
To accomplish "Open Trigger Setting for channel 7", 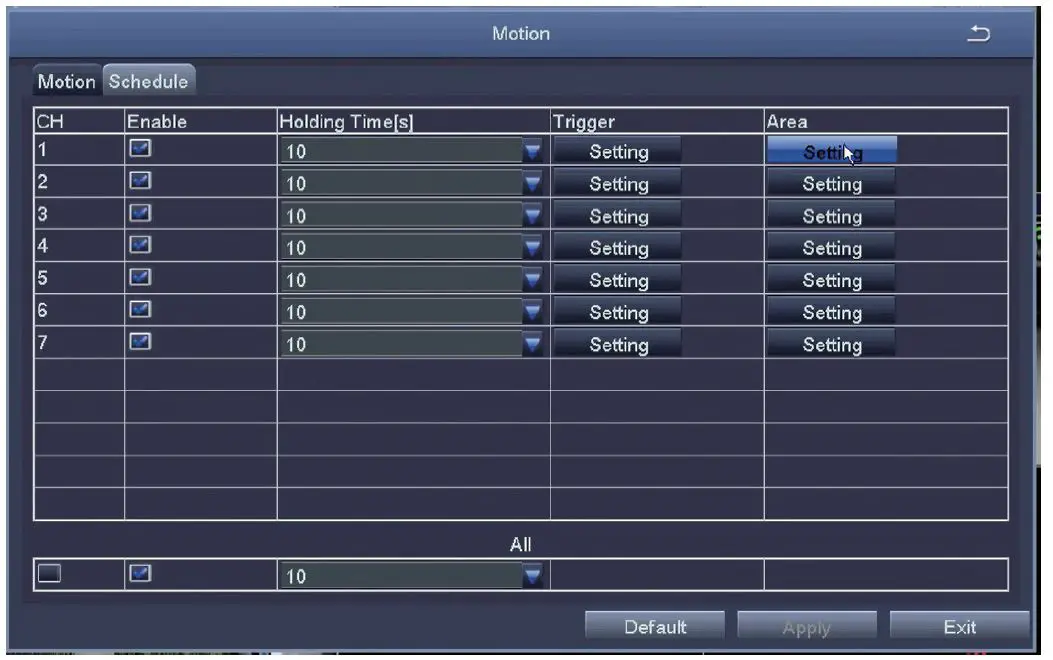I will [619, 344].
